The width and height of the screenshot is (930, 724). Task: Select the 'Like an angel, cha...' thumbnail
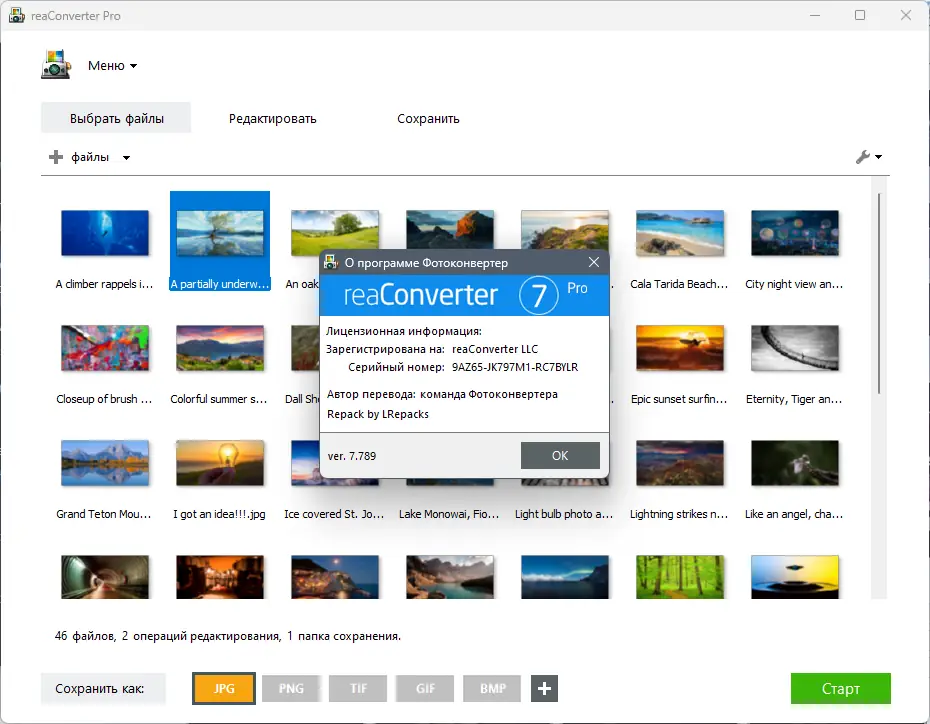795,463
